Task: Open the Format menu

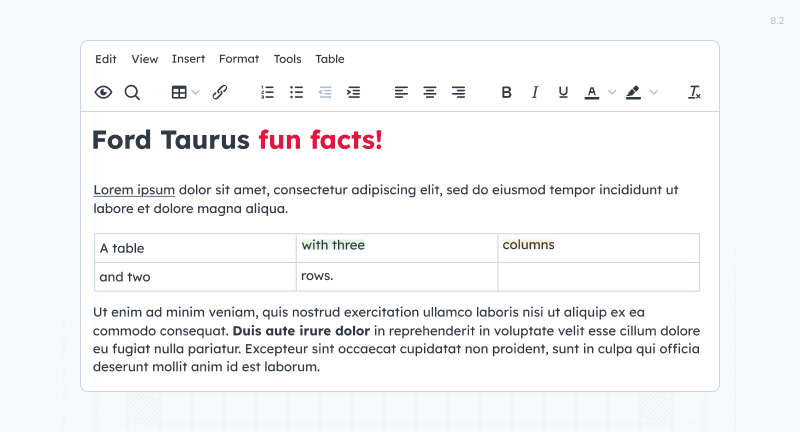Action: 239,59
